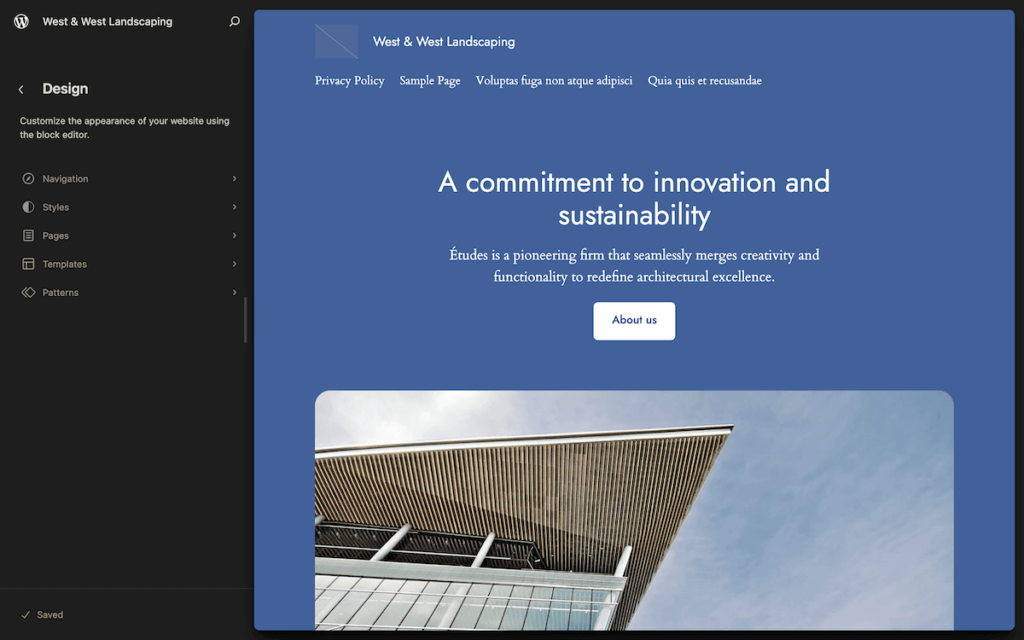Open the Templates chevron
1024x640 pixels.
tap(234, 263)
